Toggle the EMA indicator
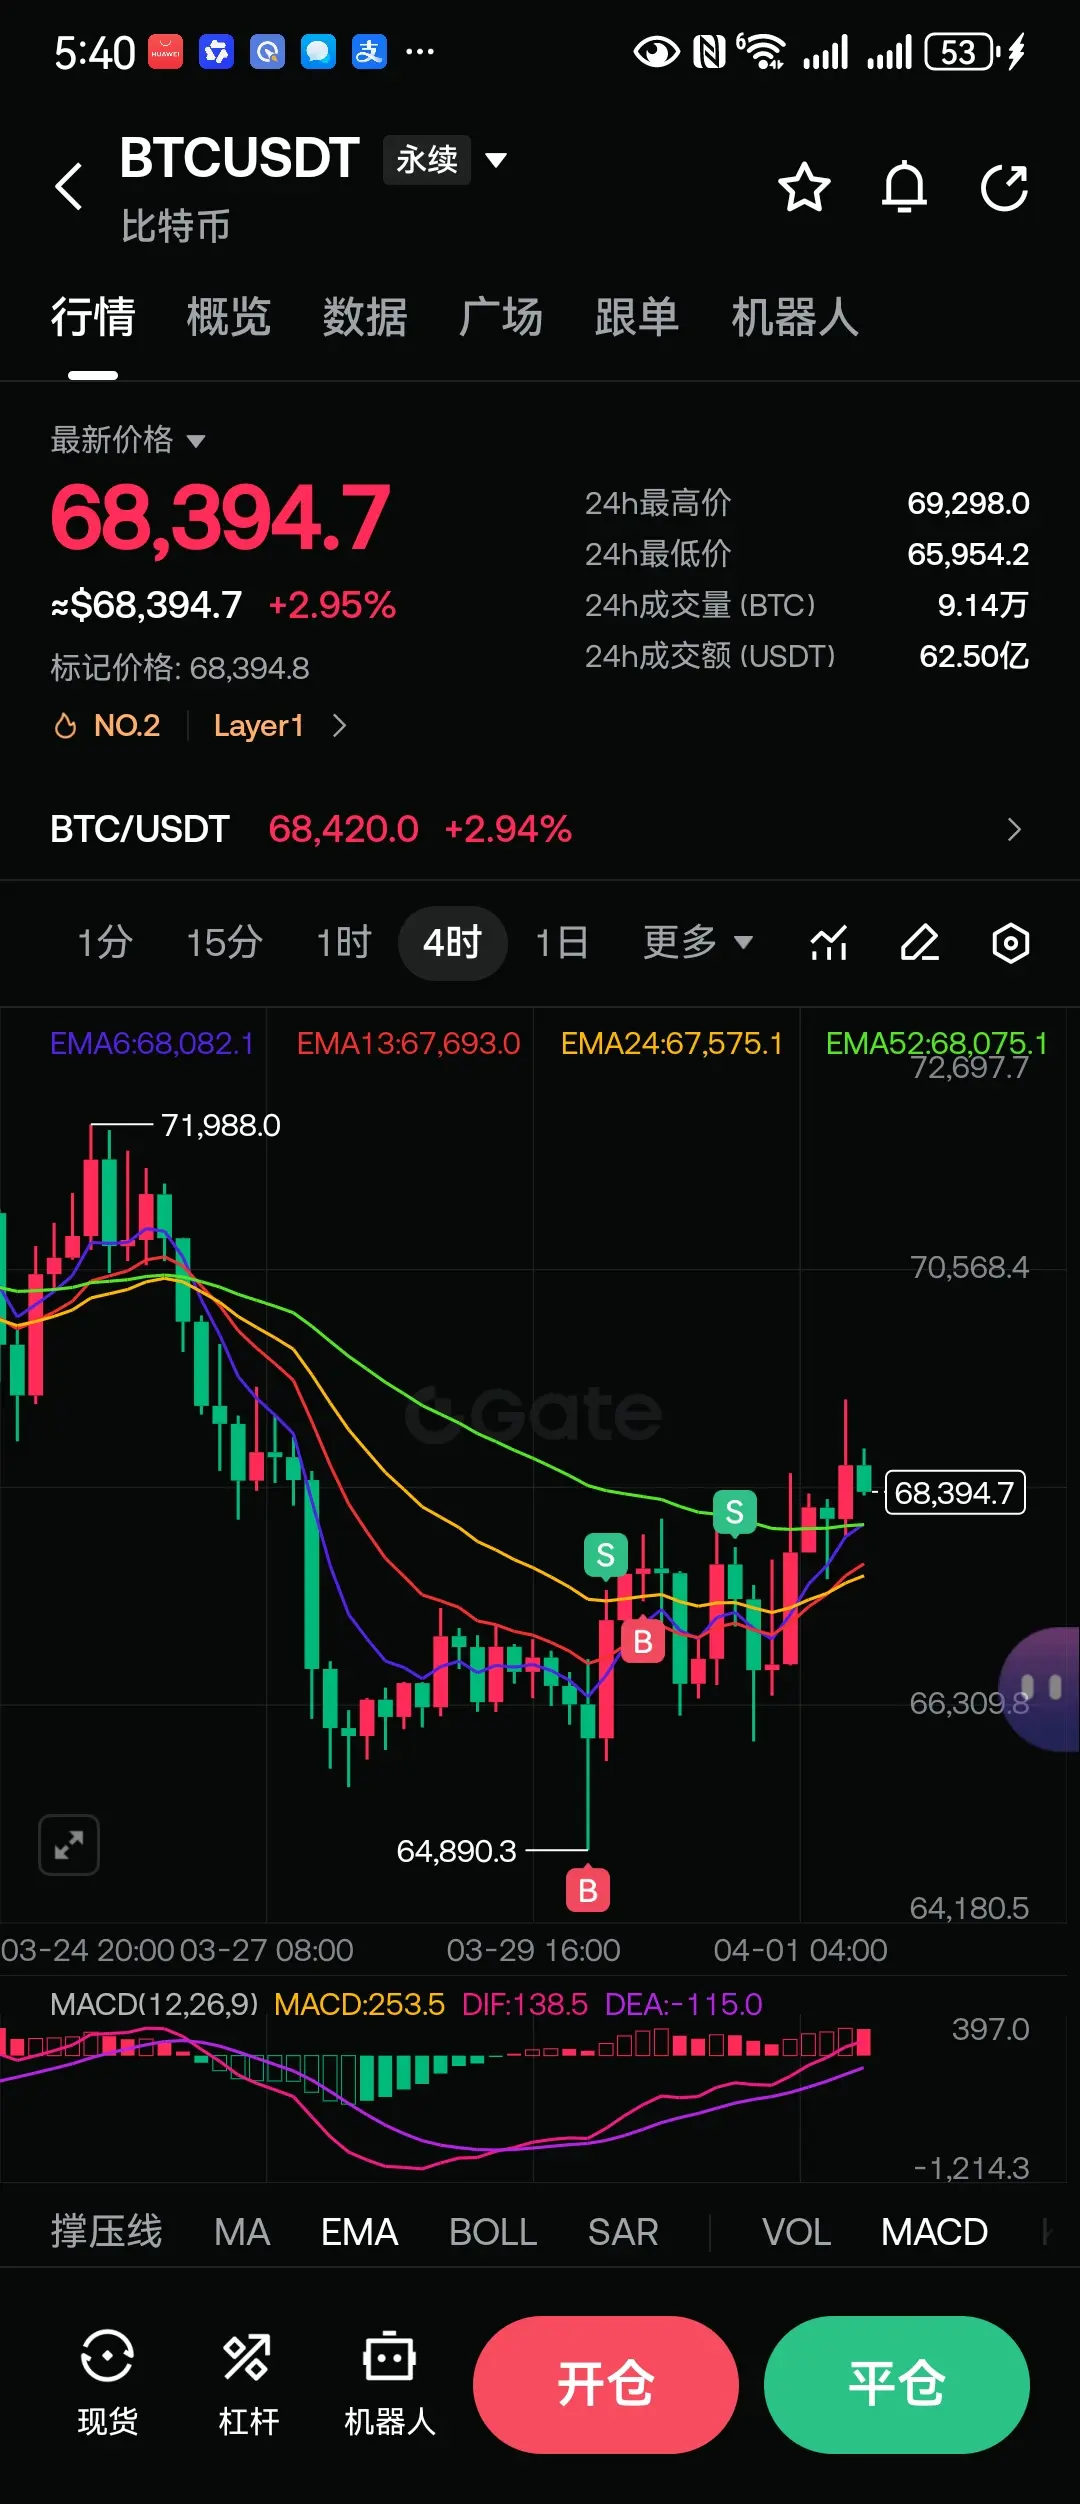The image size is (1080, 2504). 359,2231
